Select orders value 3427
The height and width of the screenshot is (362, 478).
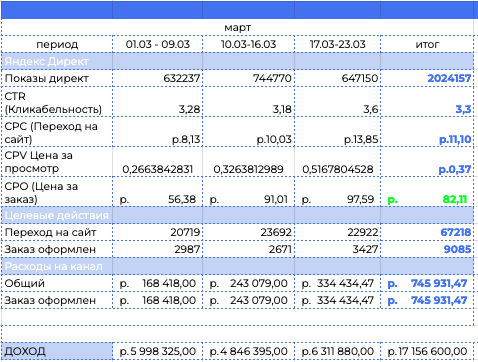337,249
